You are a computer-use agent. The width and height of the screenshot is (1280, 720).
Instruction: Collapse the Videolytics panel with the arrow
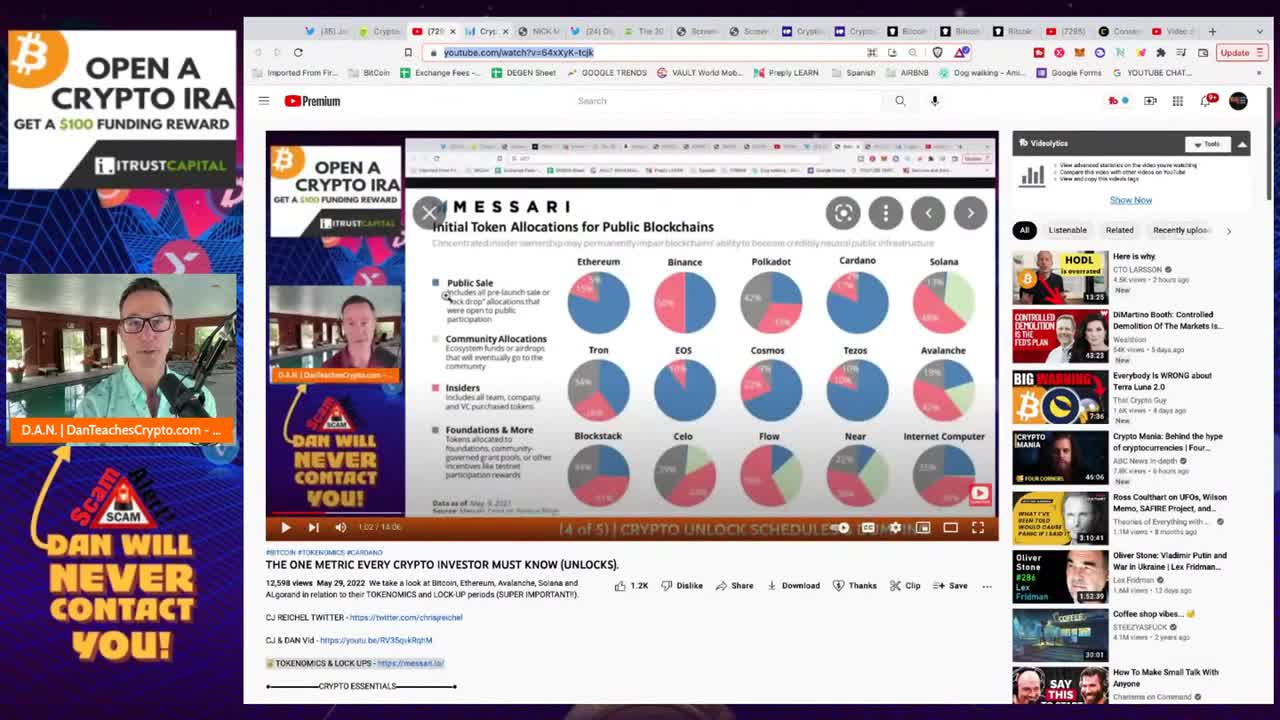[x=1241, y=144]
